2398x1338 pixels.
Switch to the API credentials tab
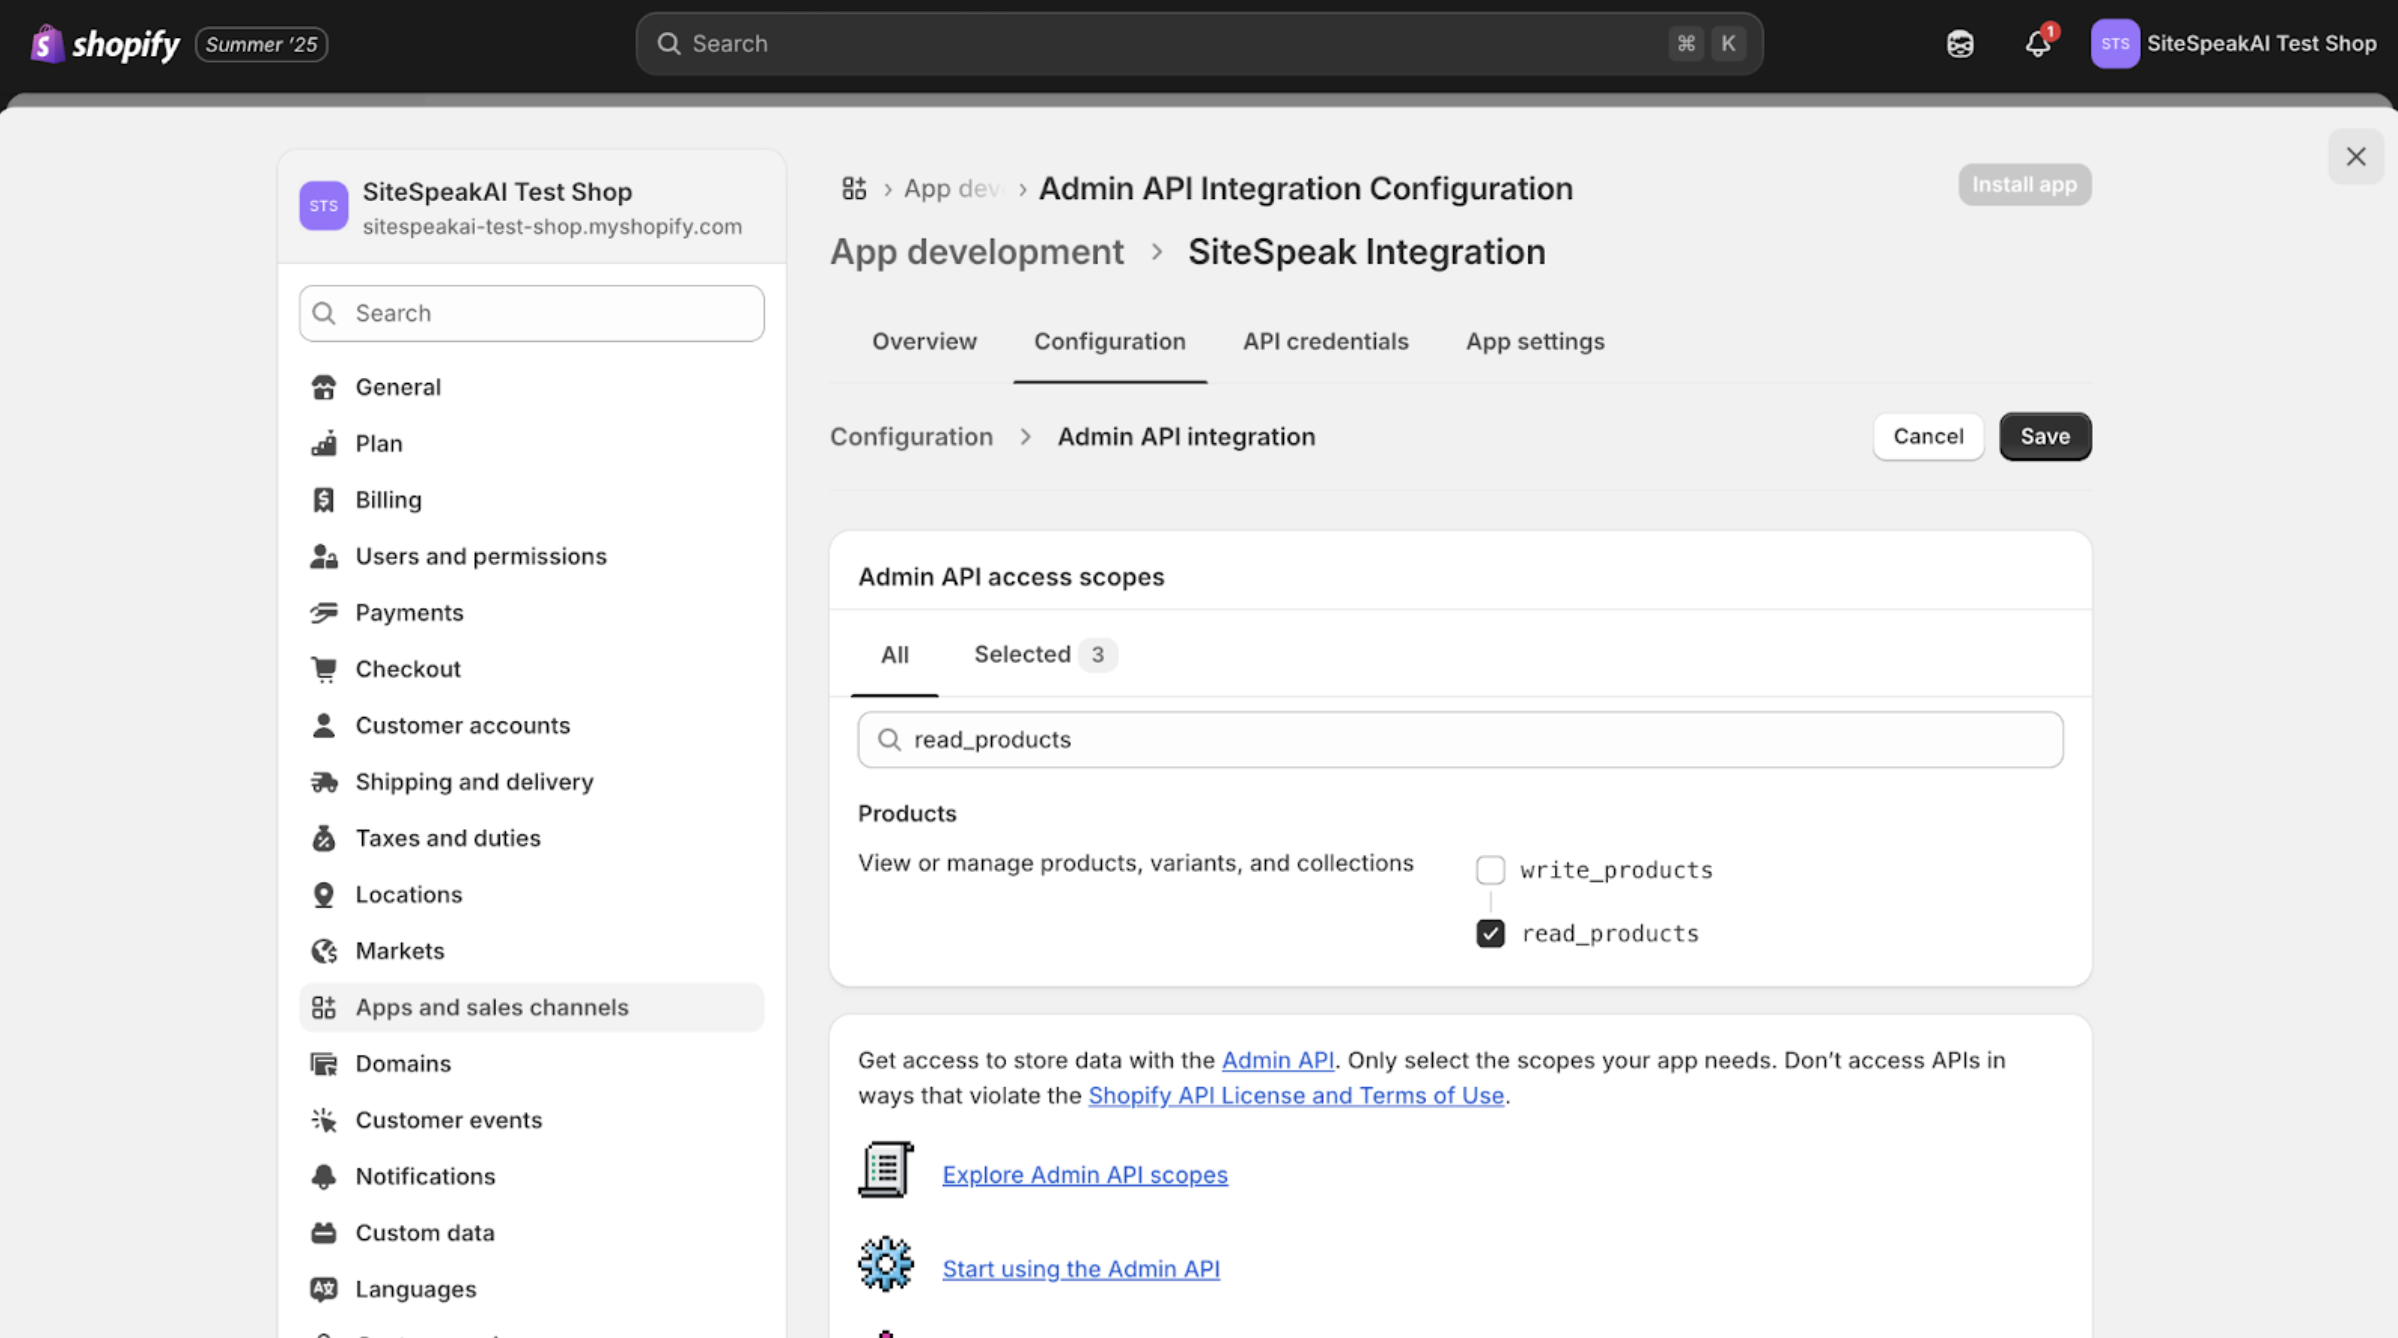[x=1325, y=341]
